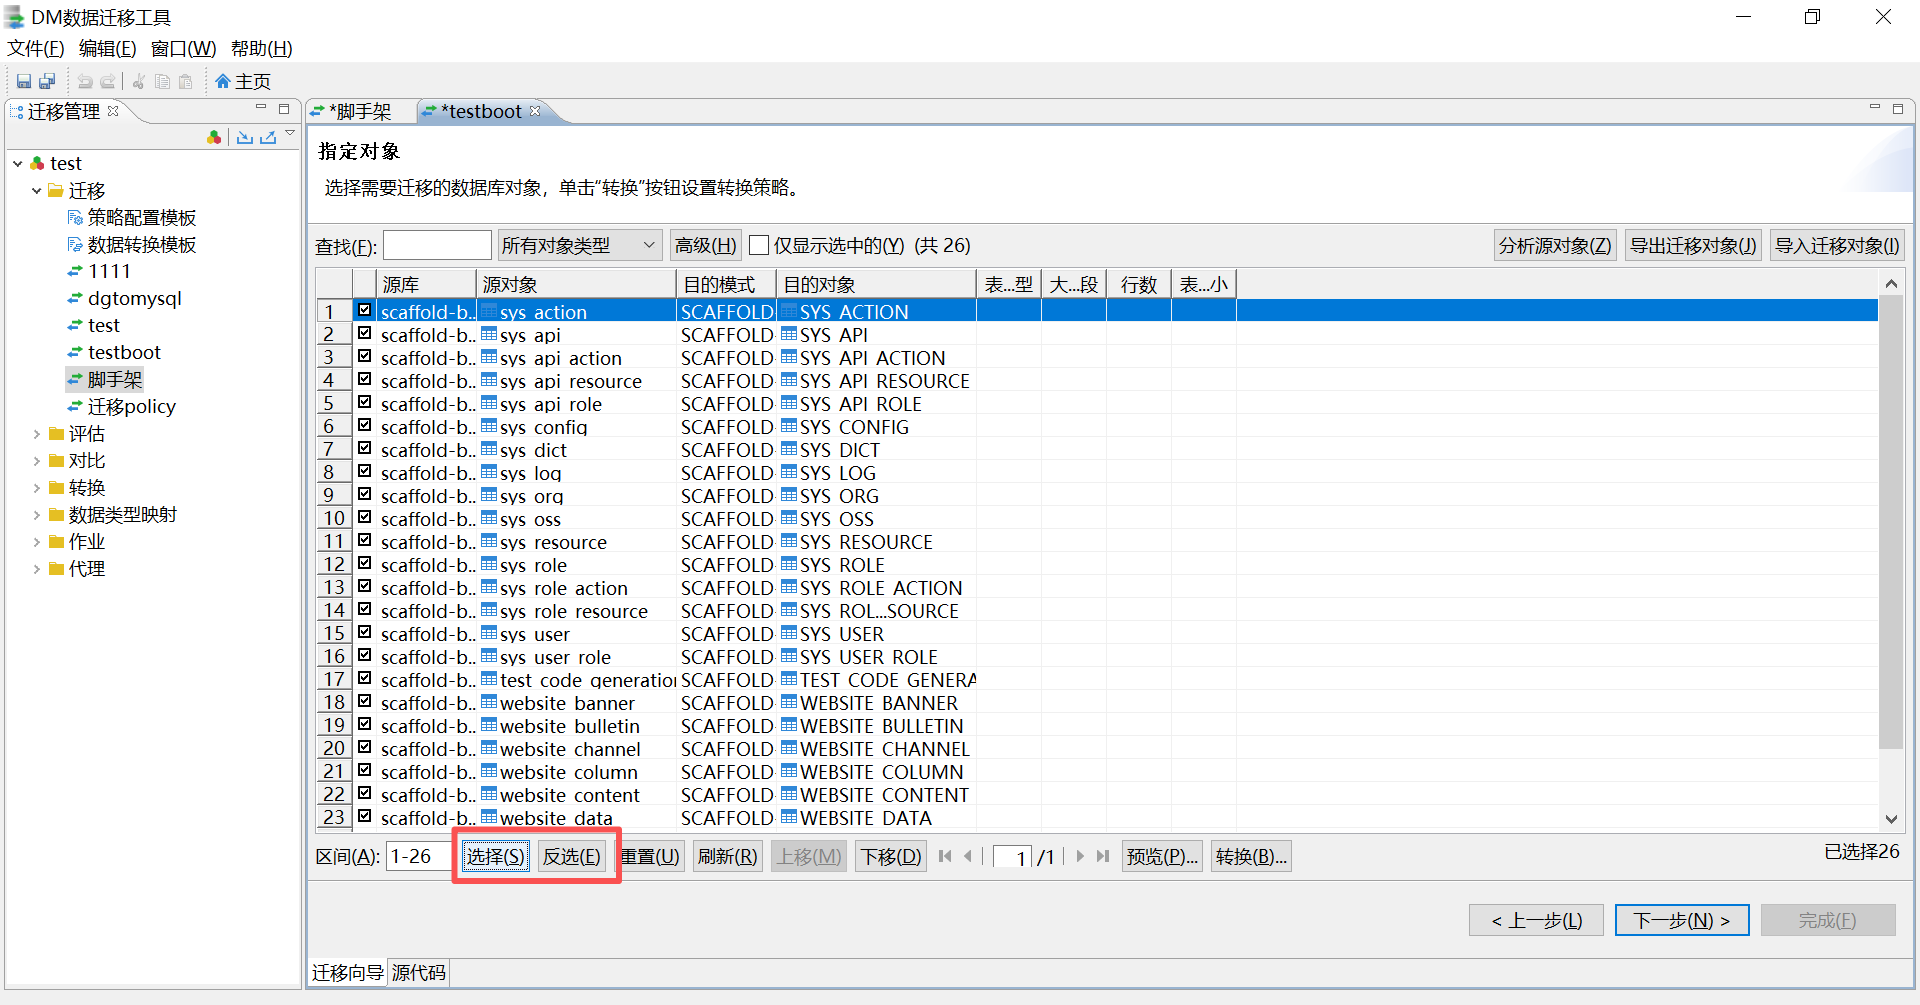Maximize the 迁移管理 panel
1920x1005 pixels.
284,108
